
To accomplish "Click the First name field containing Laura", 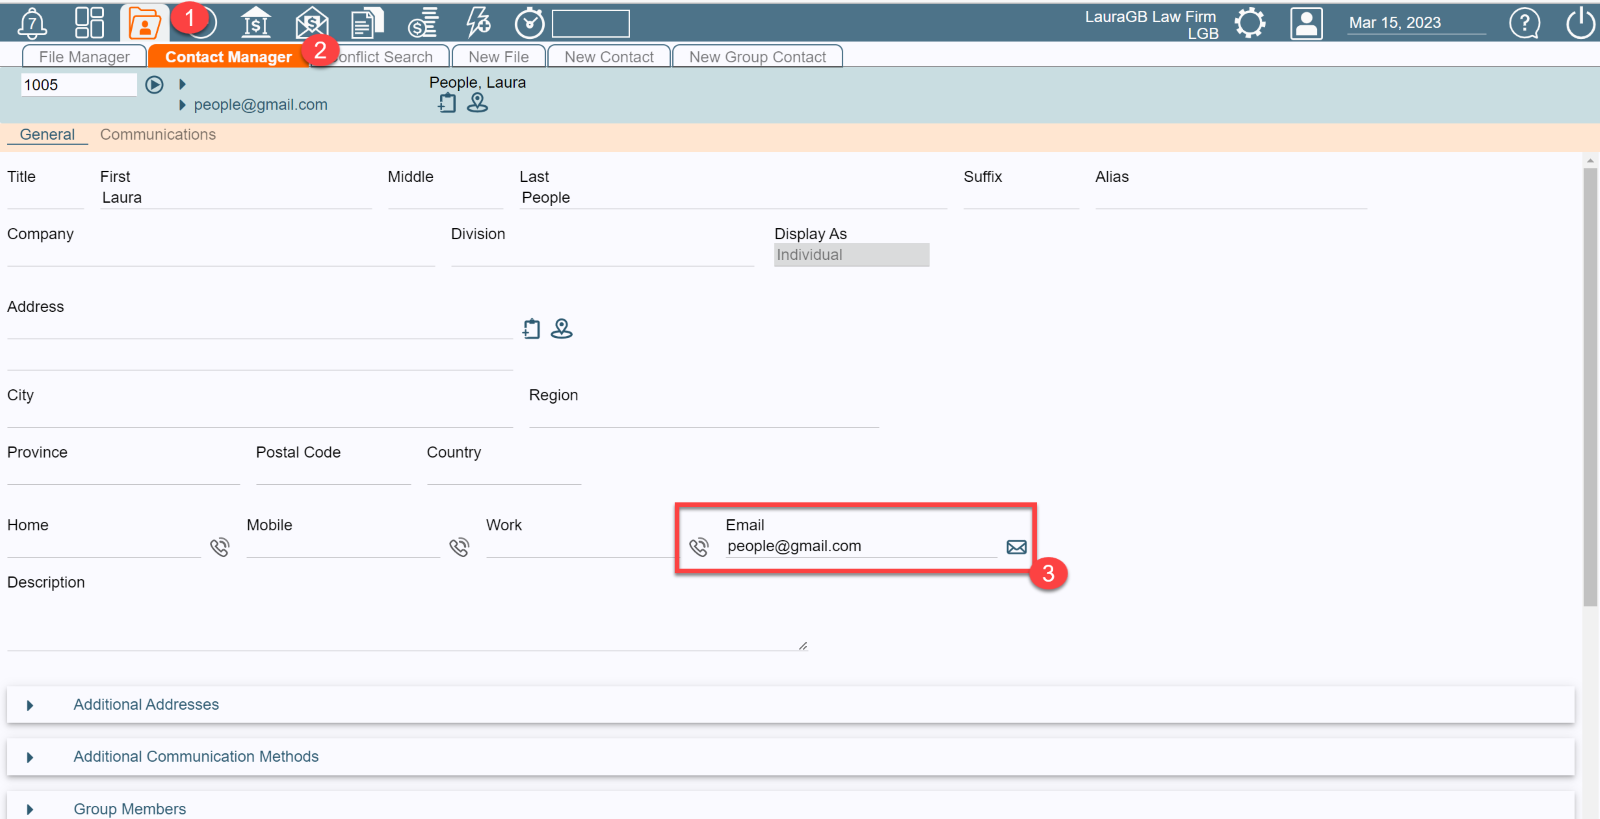I will point(235,198).
